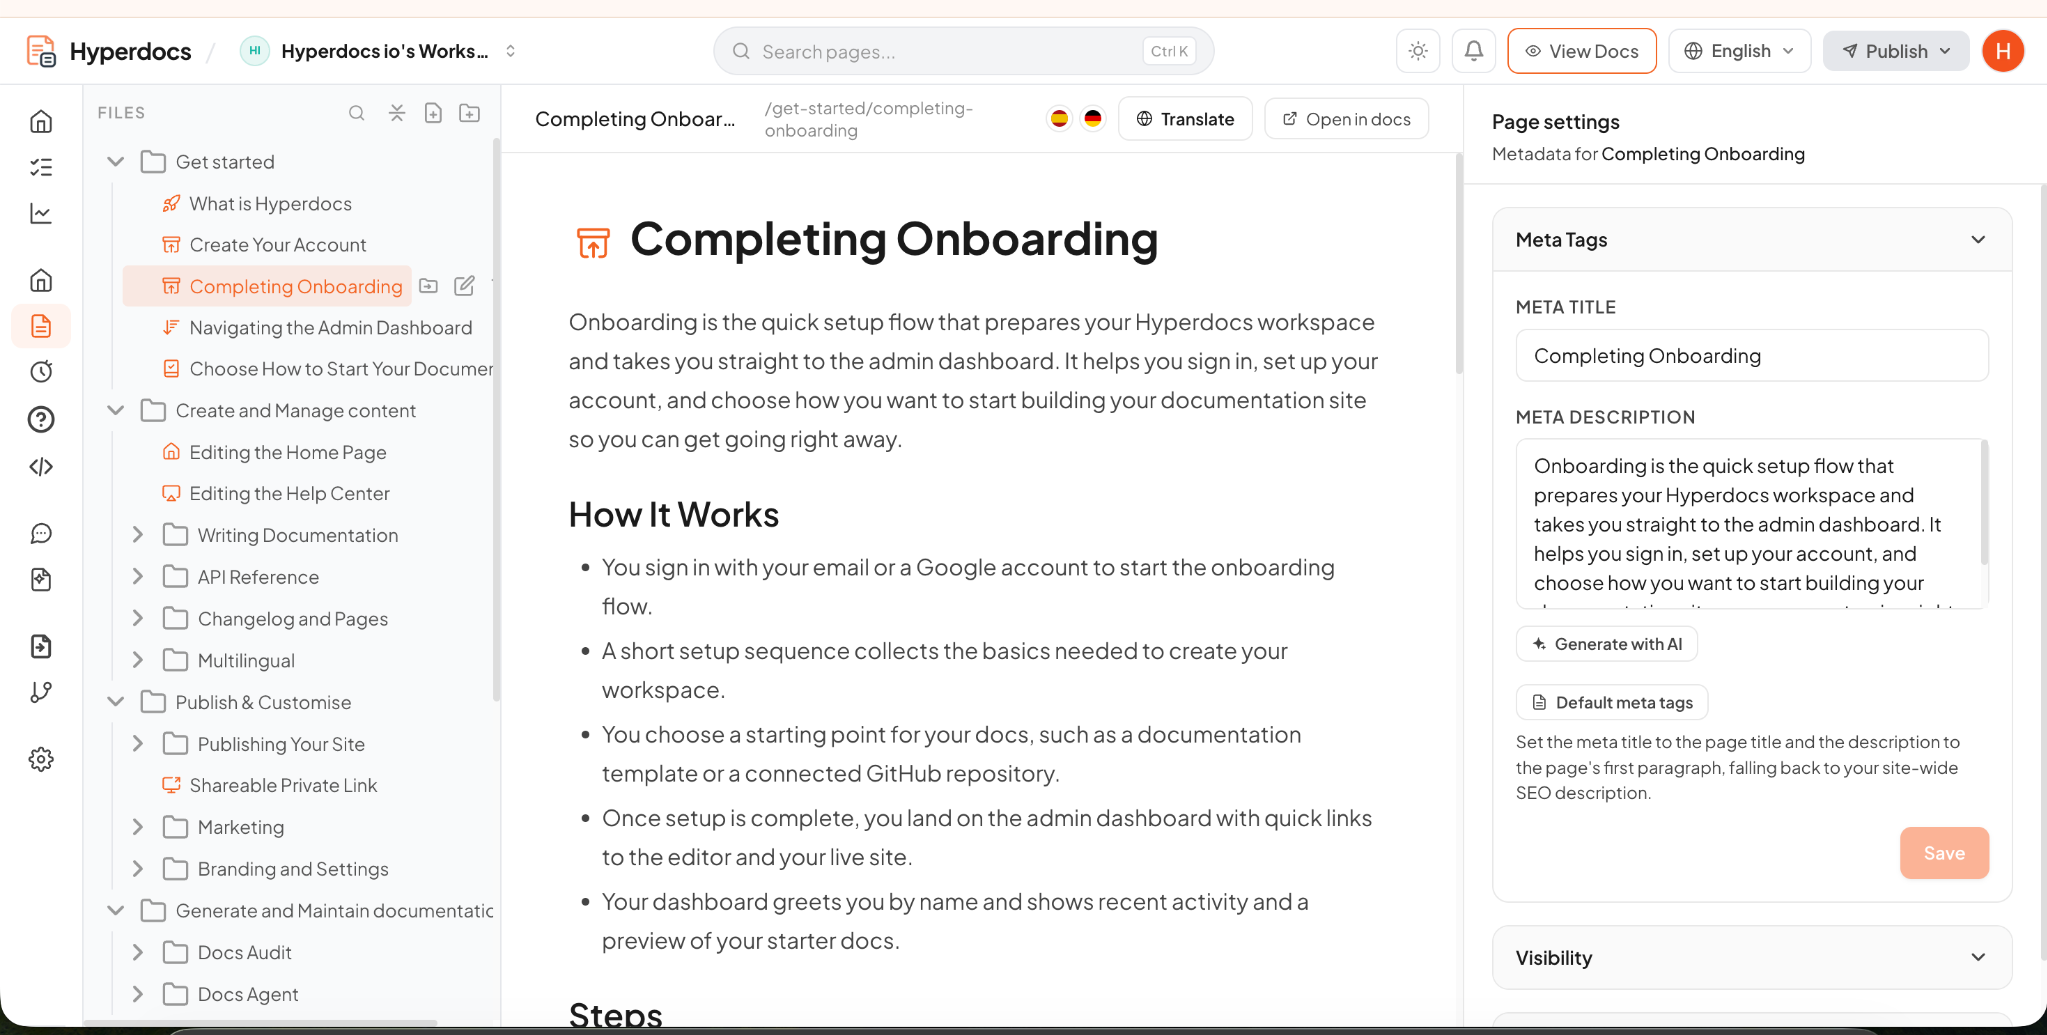Expand the Writing Documentation folder
The image size is (2047, 1035).
138,535
